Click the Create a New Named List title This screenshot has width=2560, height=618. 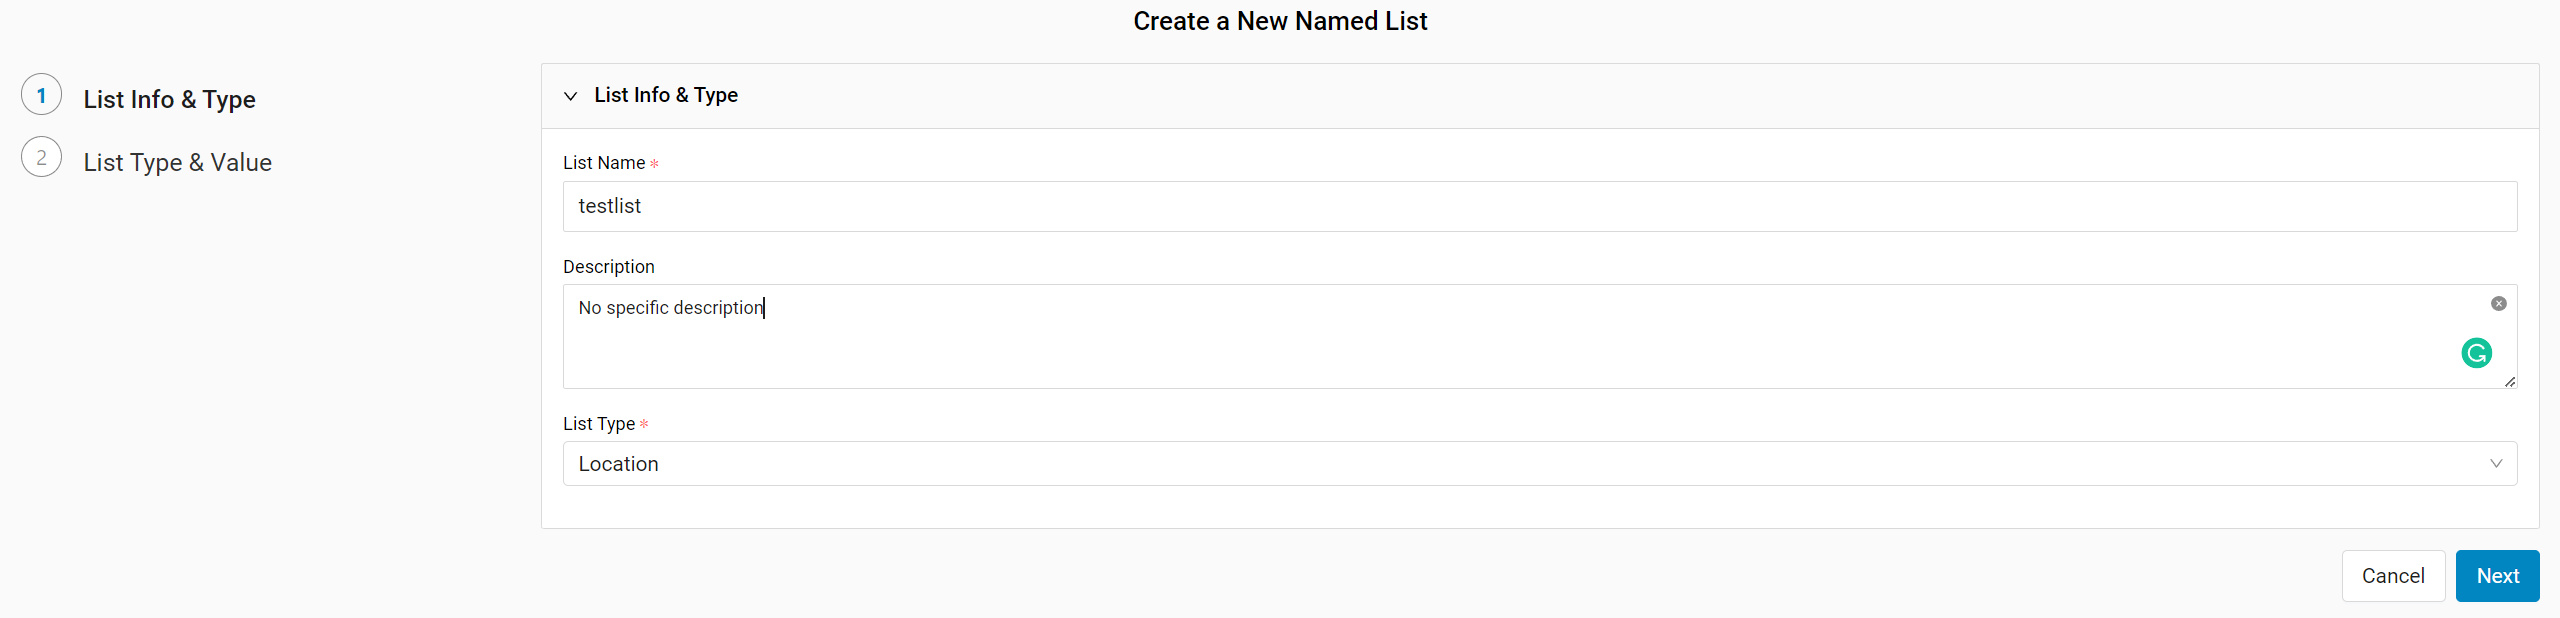(x=1280, y=21)
